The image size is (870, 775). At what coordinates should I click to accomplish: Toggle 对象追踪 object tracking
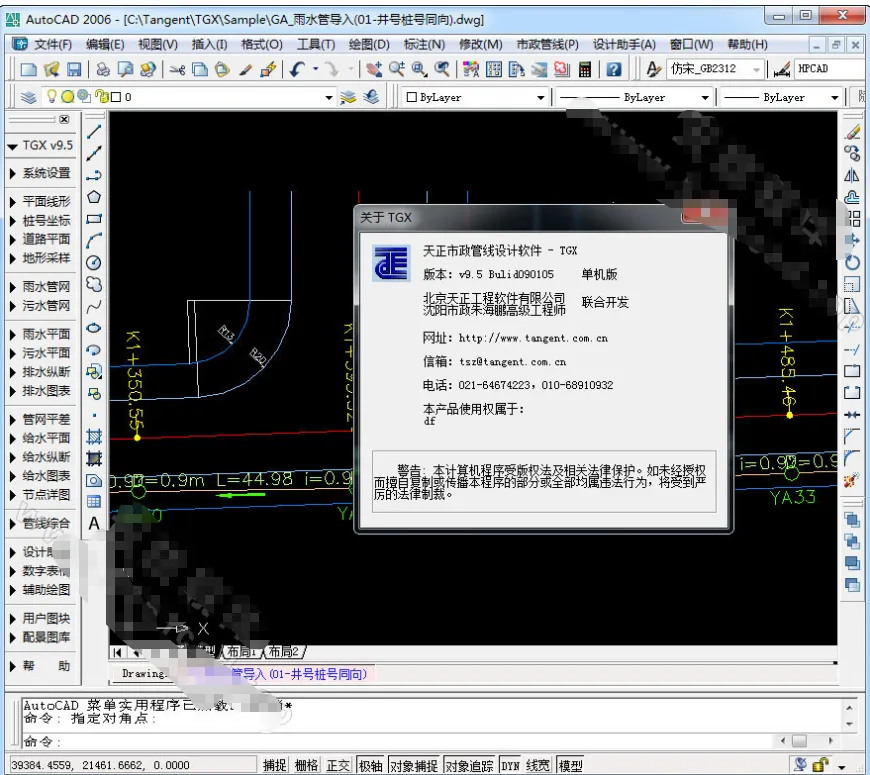pos(469,766)
